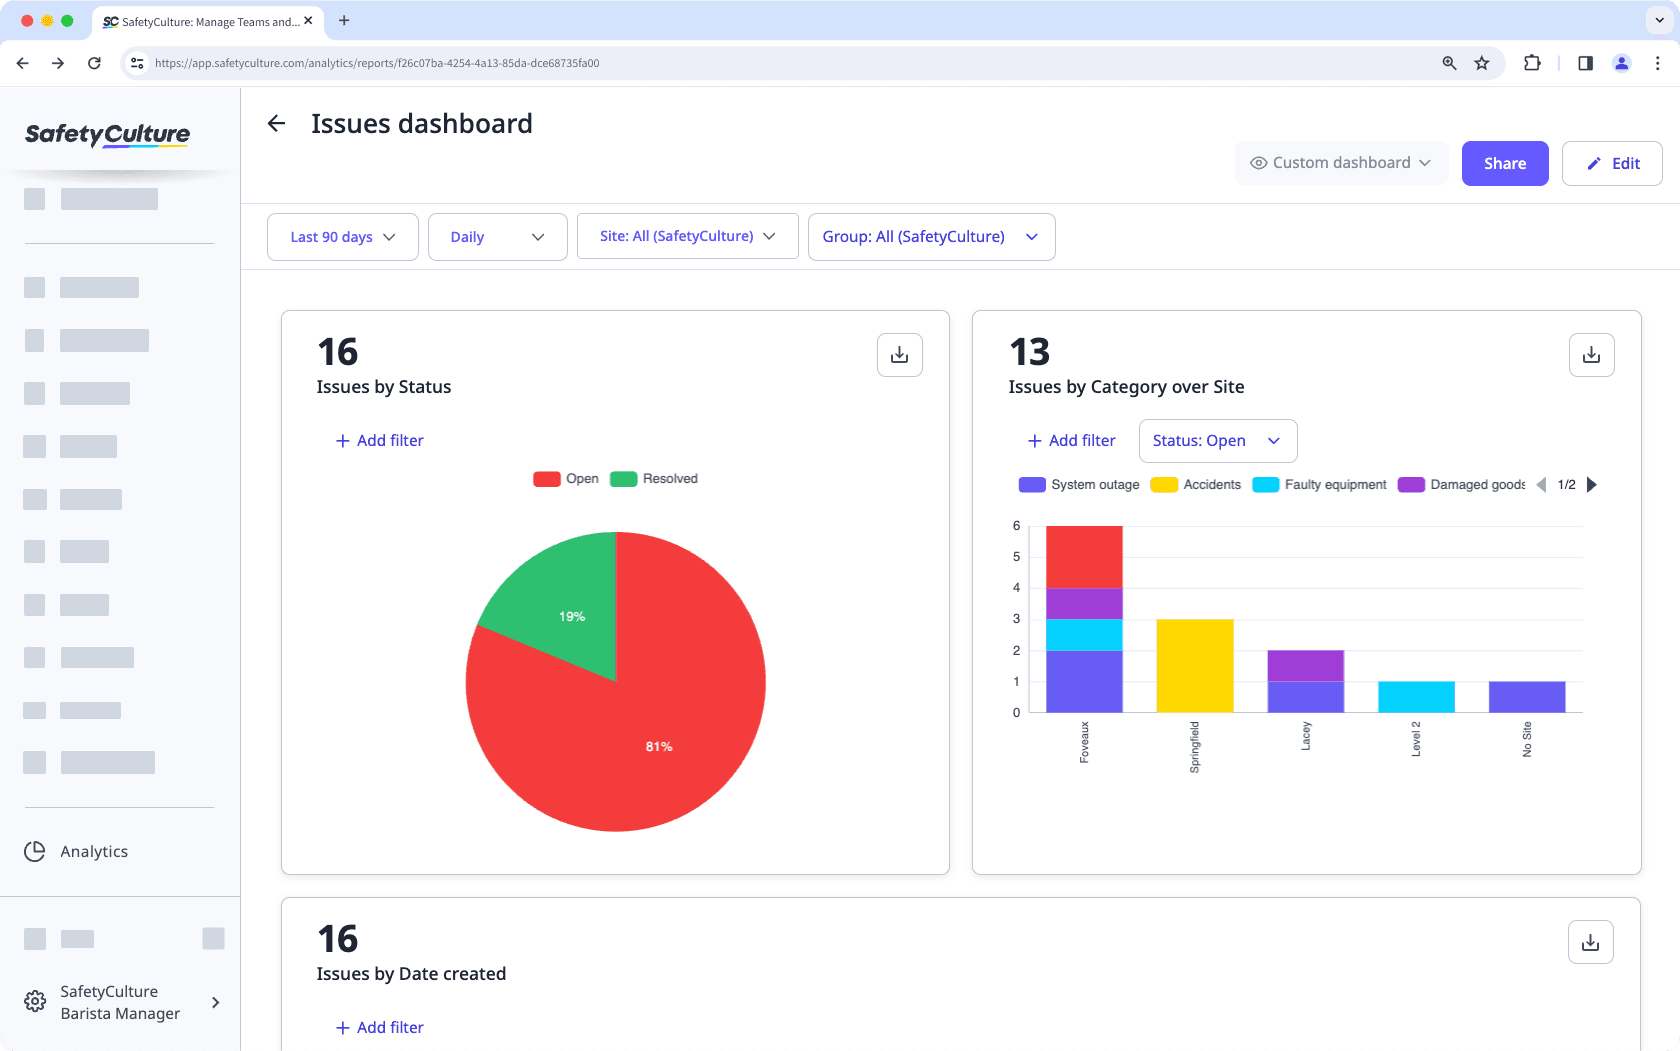Download the Issues by Status chart
Image resolution: width=1680 pixels, height=1051 pixels.
tap(899, 355)
